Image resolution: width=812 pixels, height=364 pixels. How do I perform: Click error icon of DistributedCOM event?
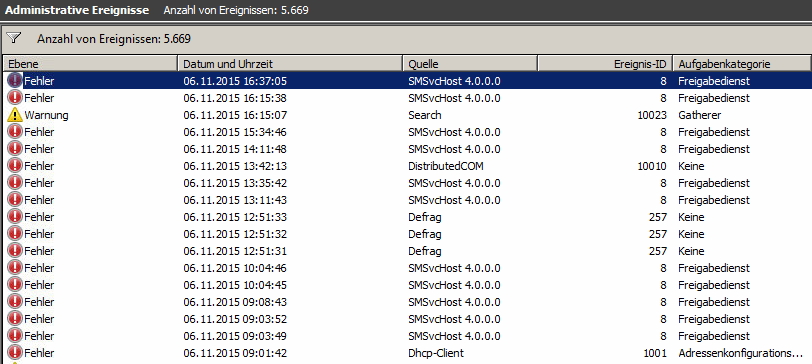(15, 166)
